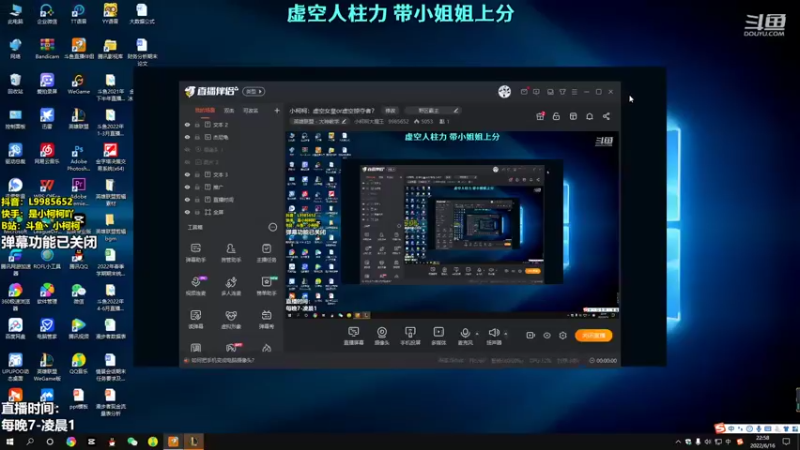
Task: Start 视频连麦 from the toolbox
Action: coord(195,286)
